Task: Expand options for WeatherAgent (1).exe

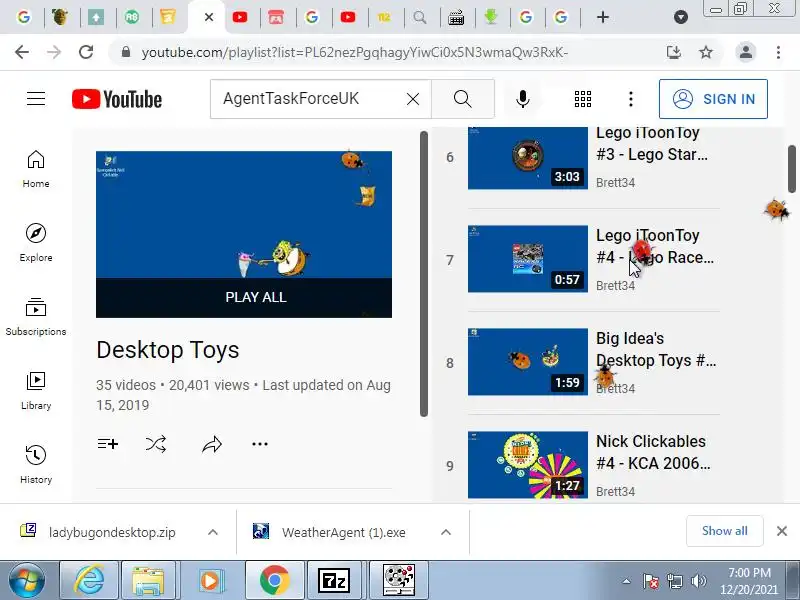Action: coord(445,532)
